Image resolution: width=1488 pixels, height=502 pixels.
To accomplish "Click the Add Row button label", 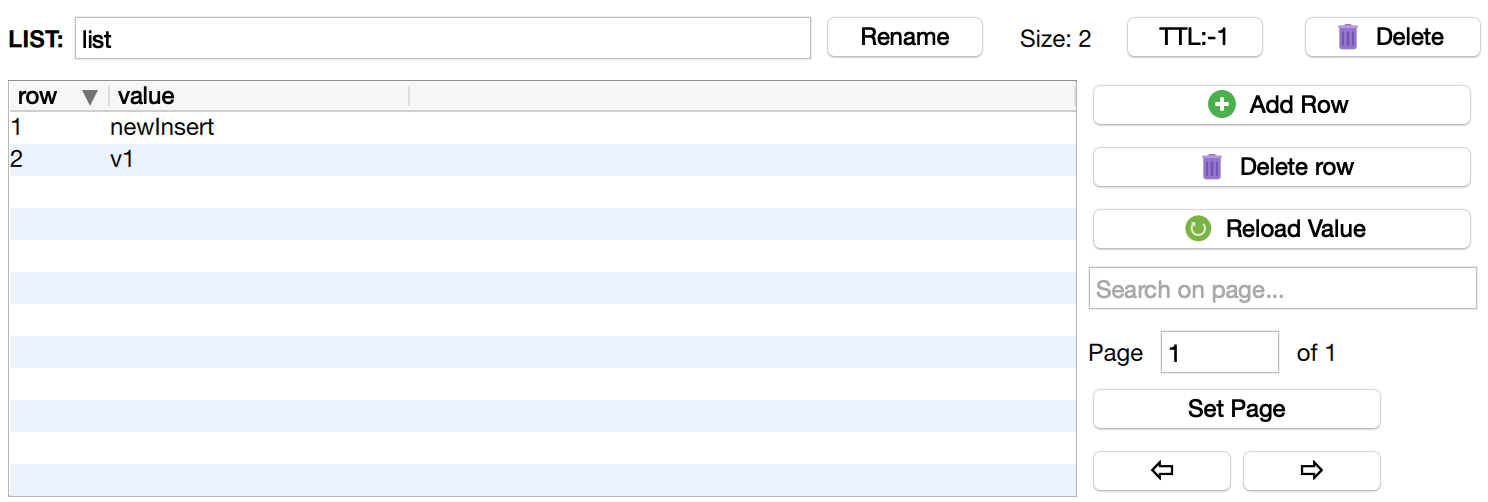I will tap(1299, 105).
